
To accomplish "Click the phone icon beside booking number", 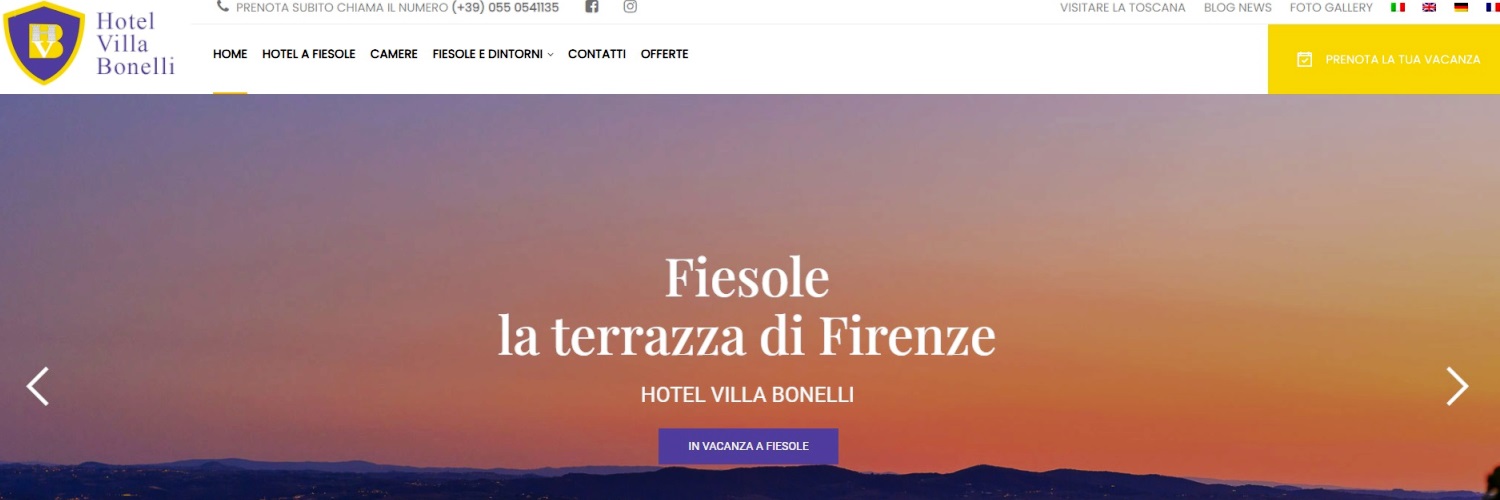I will coord(222,6).
